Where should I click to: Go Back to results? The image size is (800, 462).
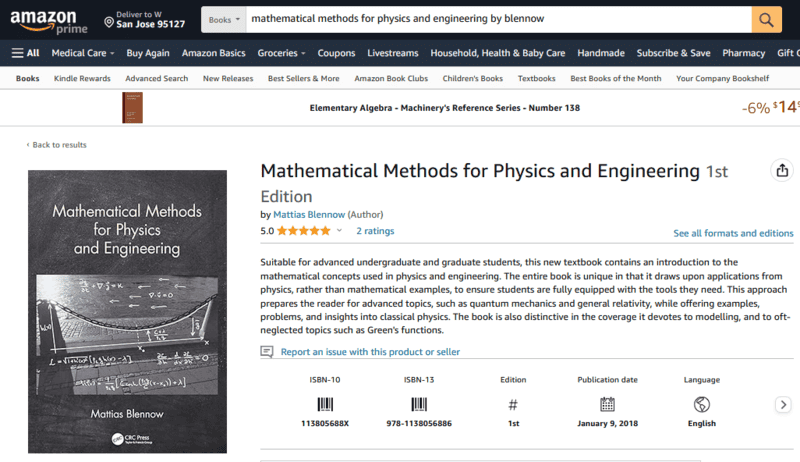point(57,145)
